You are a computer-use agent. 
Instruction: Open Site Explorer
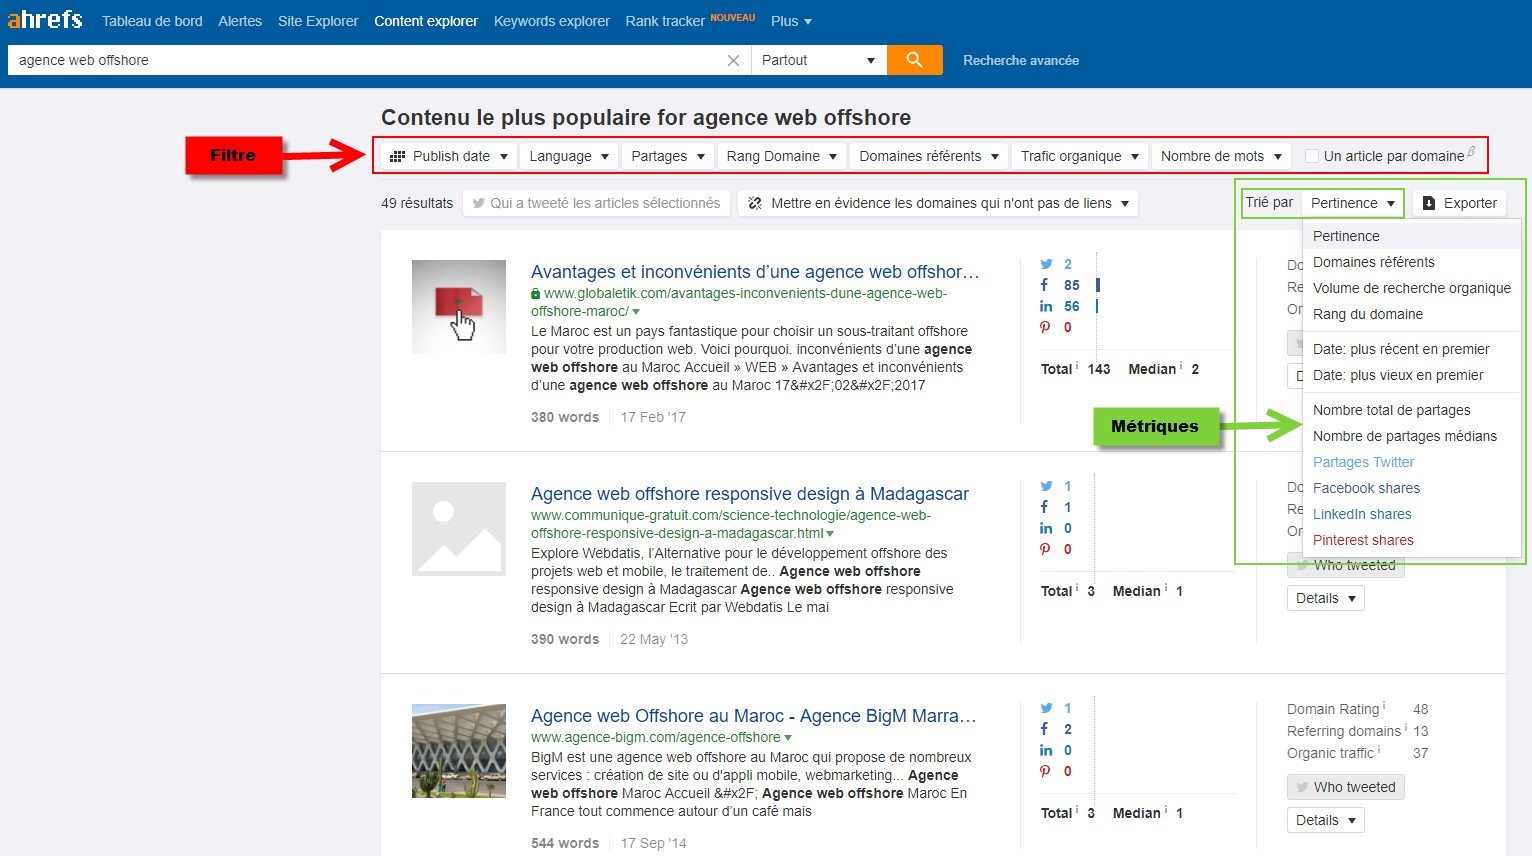[318, 20]
